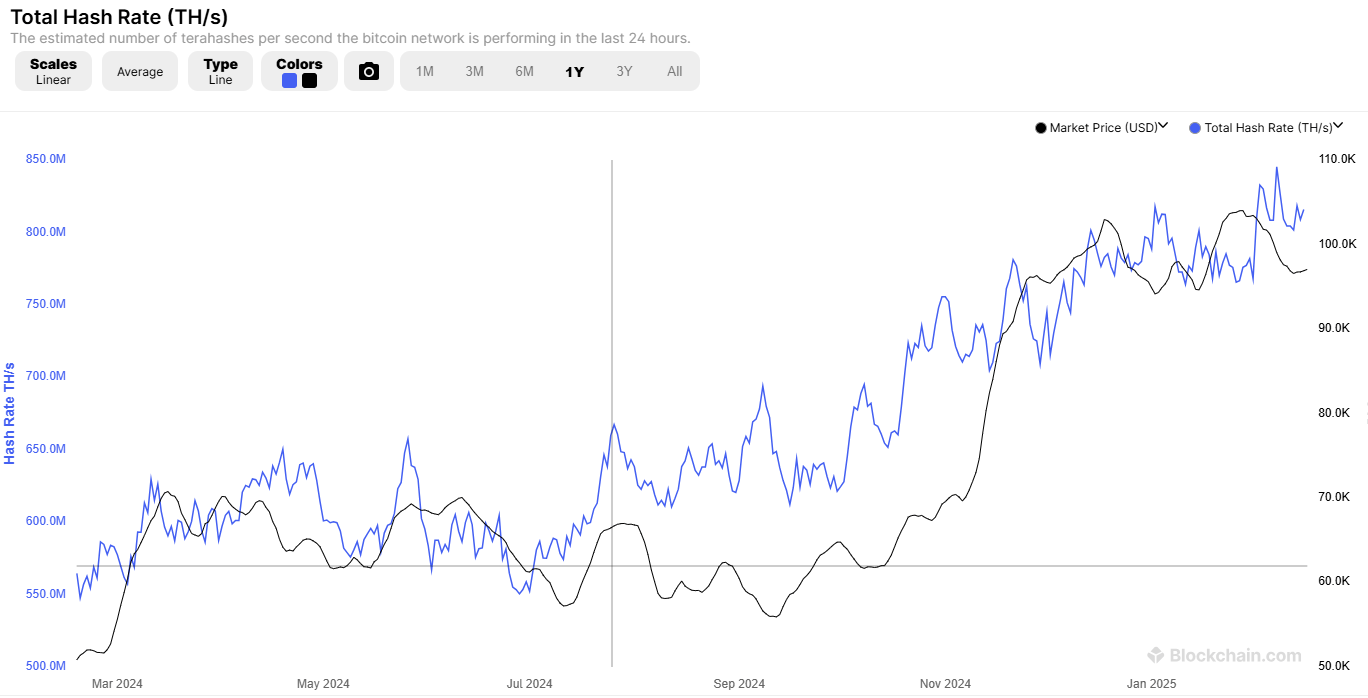Open the Market Price (USD) dropdown arrow

click(1162, 126)
